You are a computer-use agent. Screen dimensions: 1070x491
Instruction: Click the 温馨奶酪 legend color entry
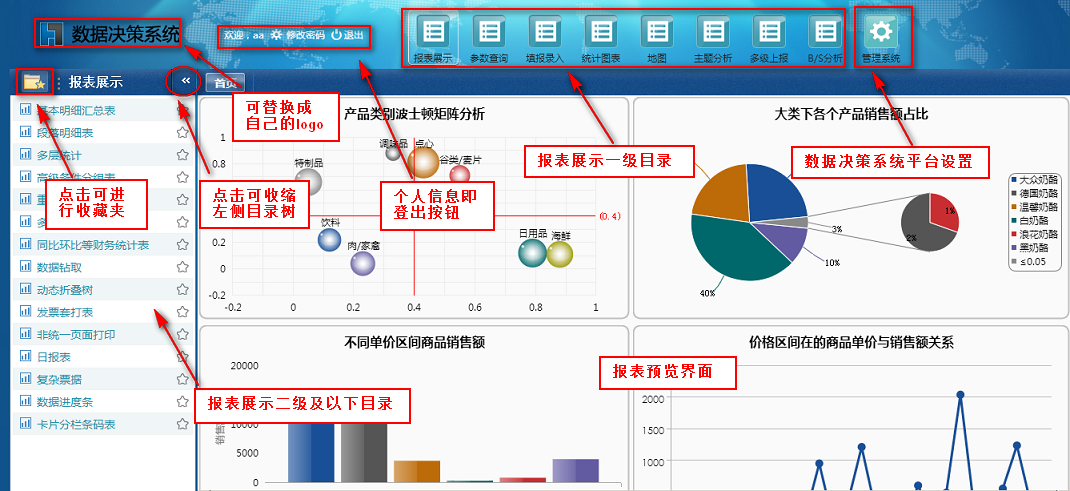1015,207
